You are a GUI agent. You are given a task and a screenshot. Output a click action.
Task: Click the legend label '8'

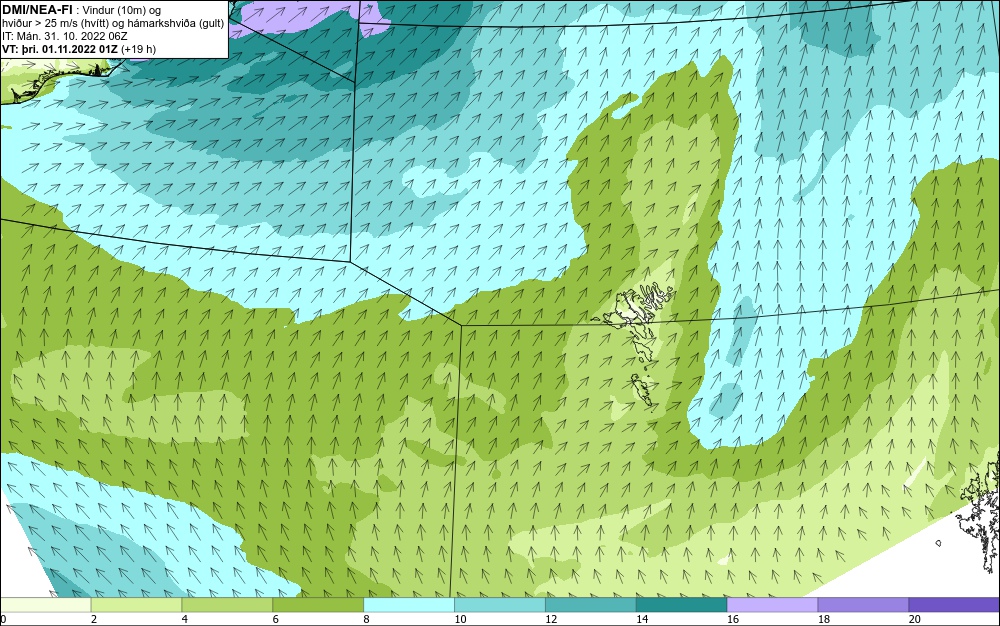click(367, 619)
